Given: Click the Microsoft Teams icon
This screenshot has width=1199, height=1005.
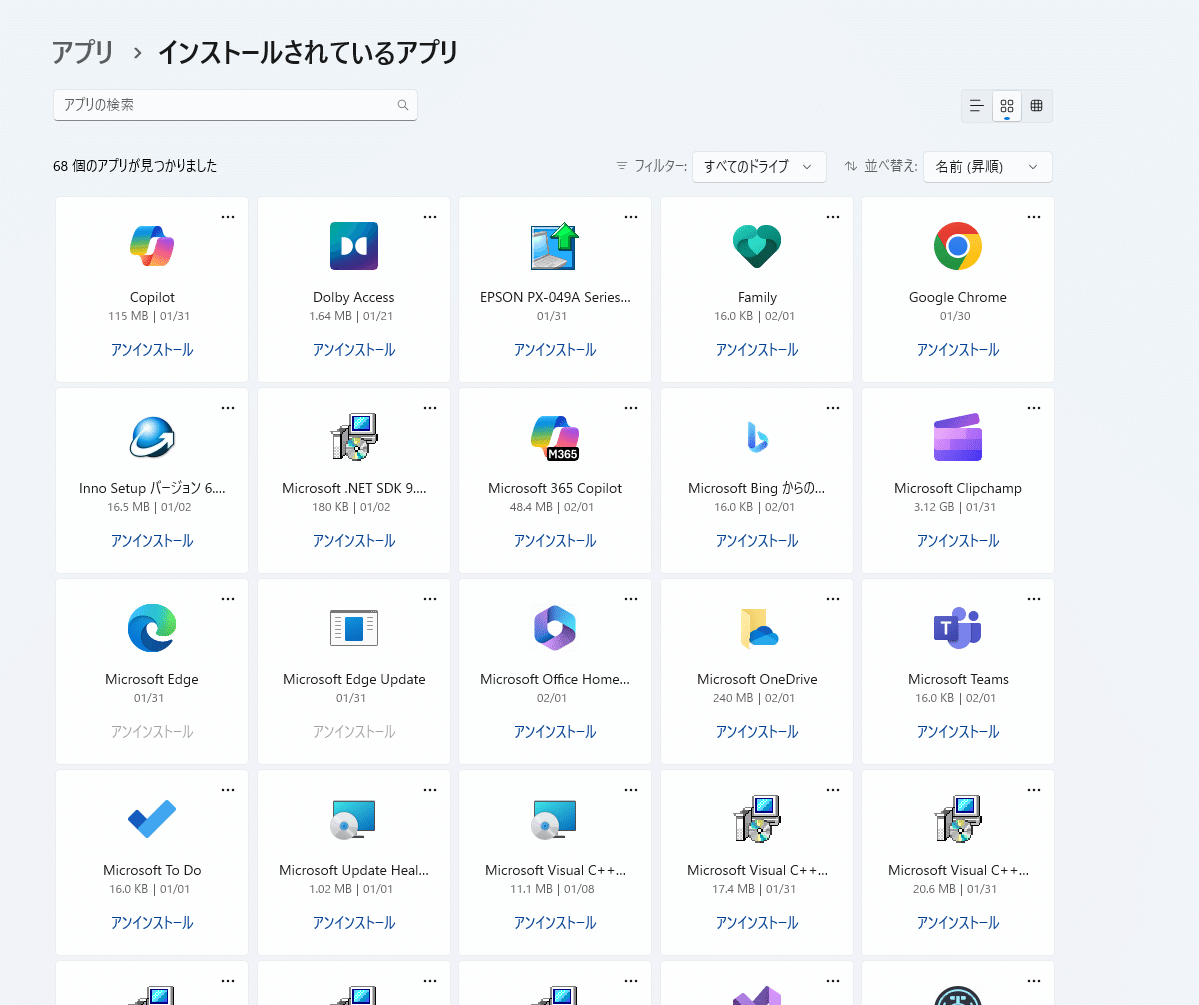Looking at the screenshot, I should (x=957, y=627).
